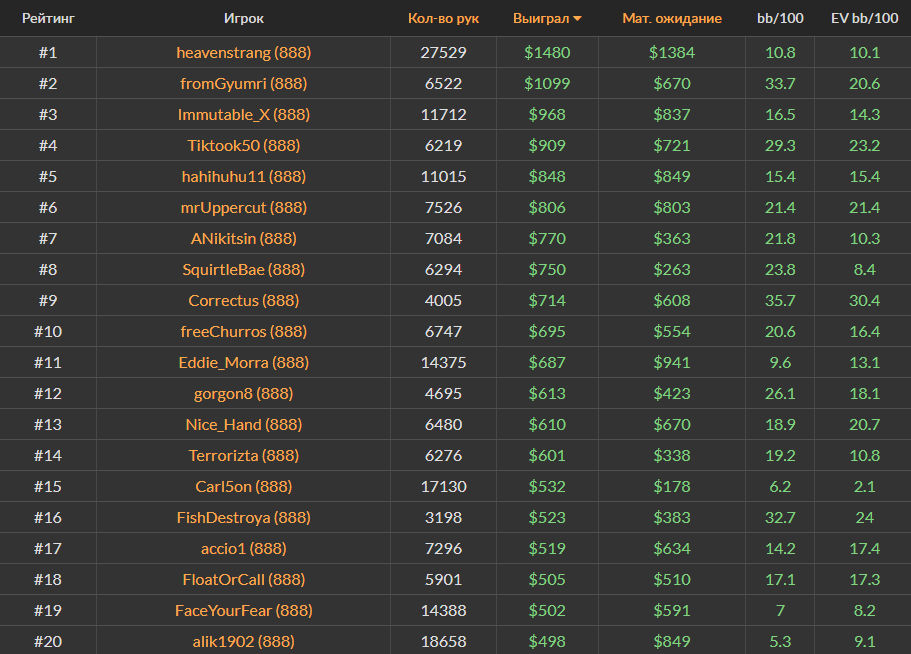Screen dimensions: 911x654
Task: Open SquirtleBae (888) player profile
Action: click(x=244, y=269)
